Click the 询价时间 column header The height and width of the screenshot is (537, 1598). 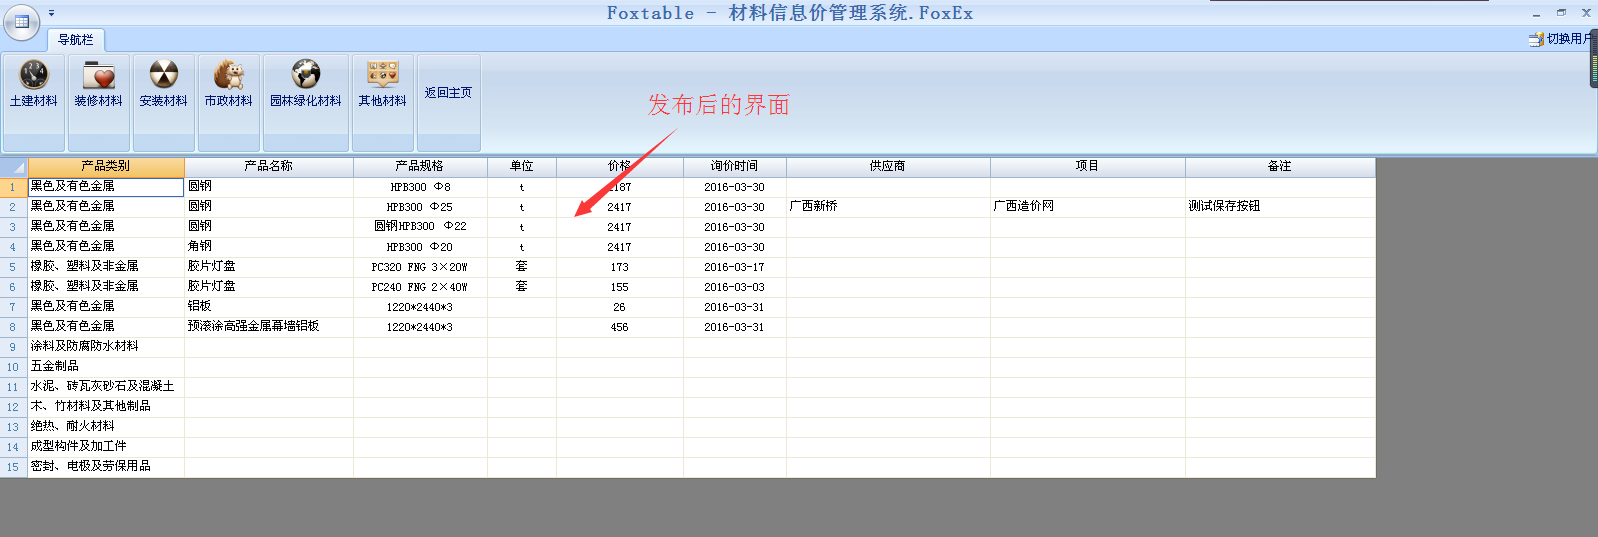point(735,166)
